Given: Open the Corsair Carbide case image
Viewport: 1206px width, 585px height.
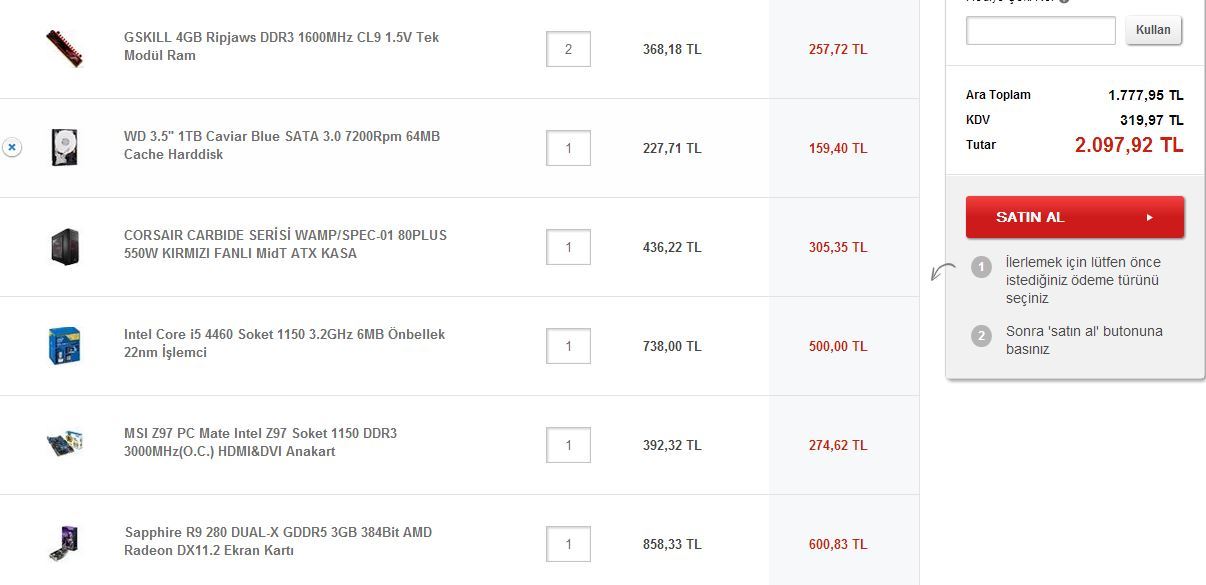Looking at the screenshot, I should point(65,246).
